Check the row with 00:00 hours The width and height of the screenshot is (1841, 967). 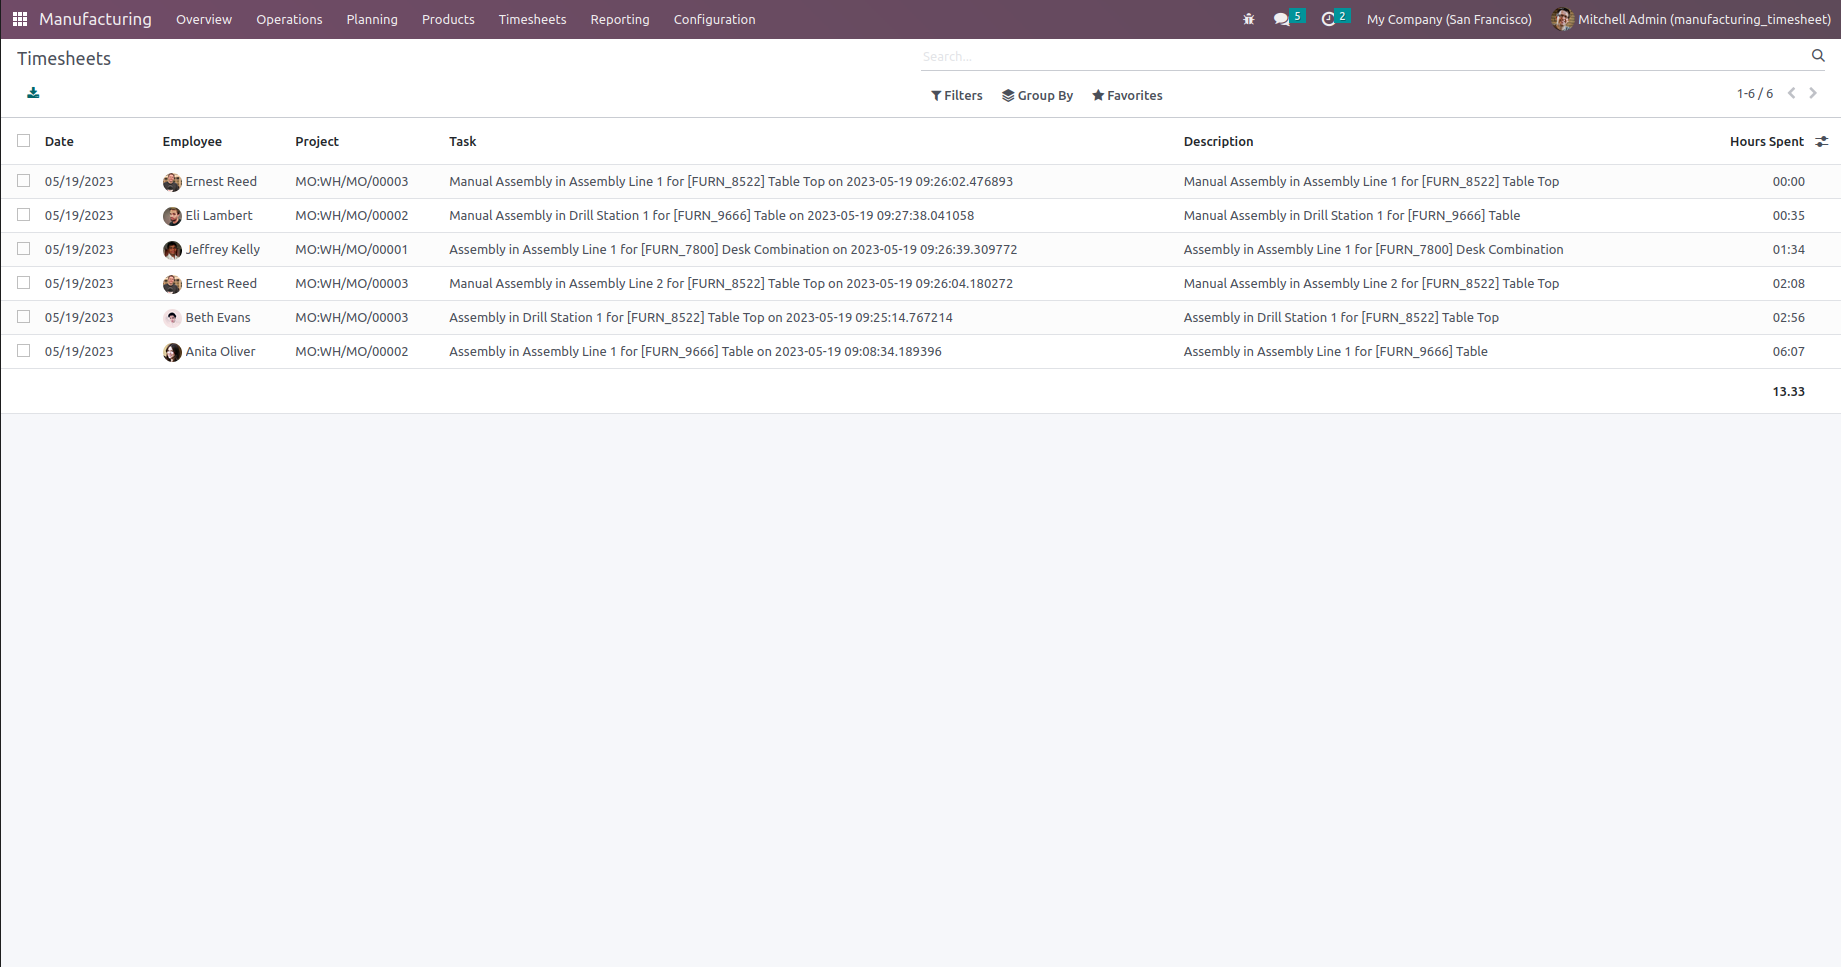(x=23, y=181)
